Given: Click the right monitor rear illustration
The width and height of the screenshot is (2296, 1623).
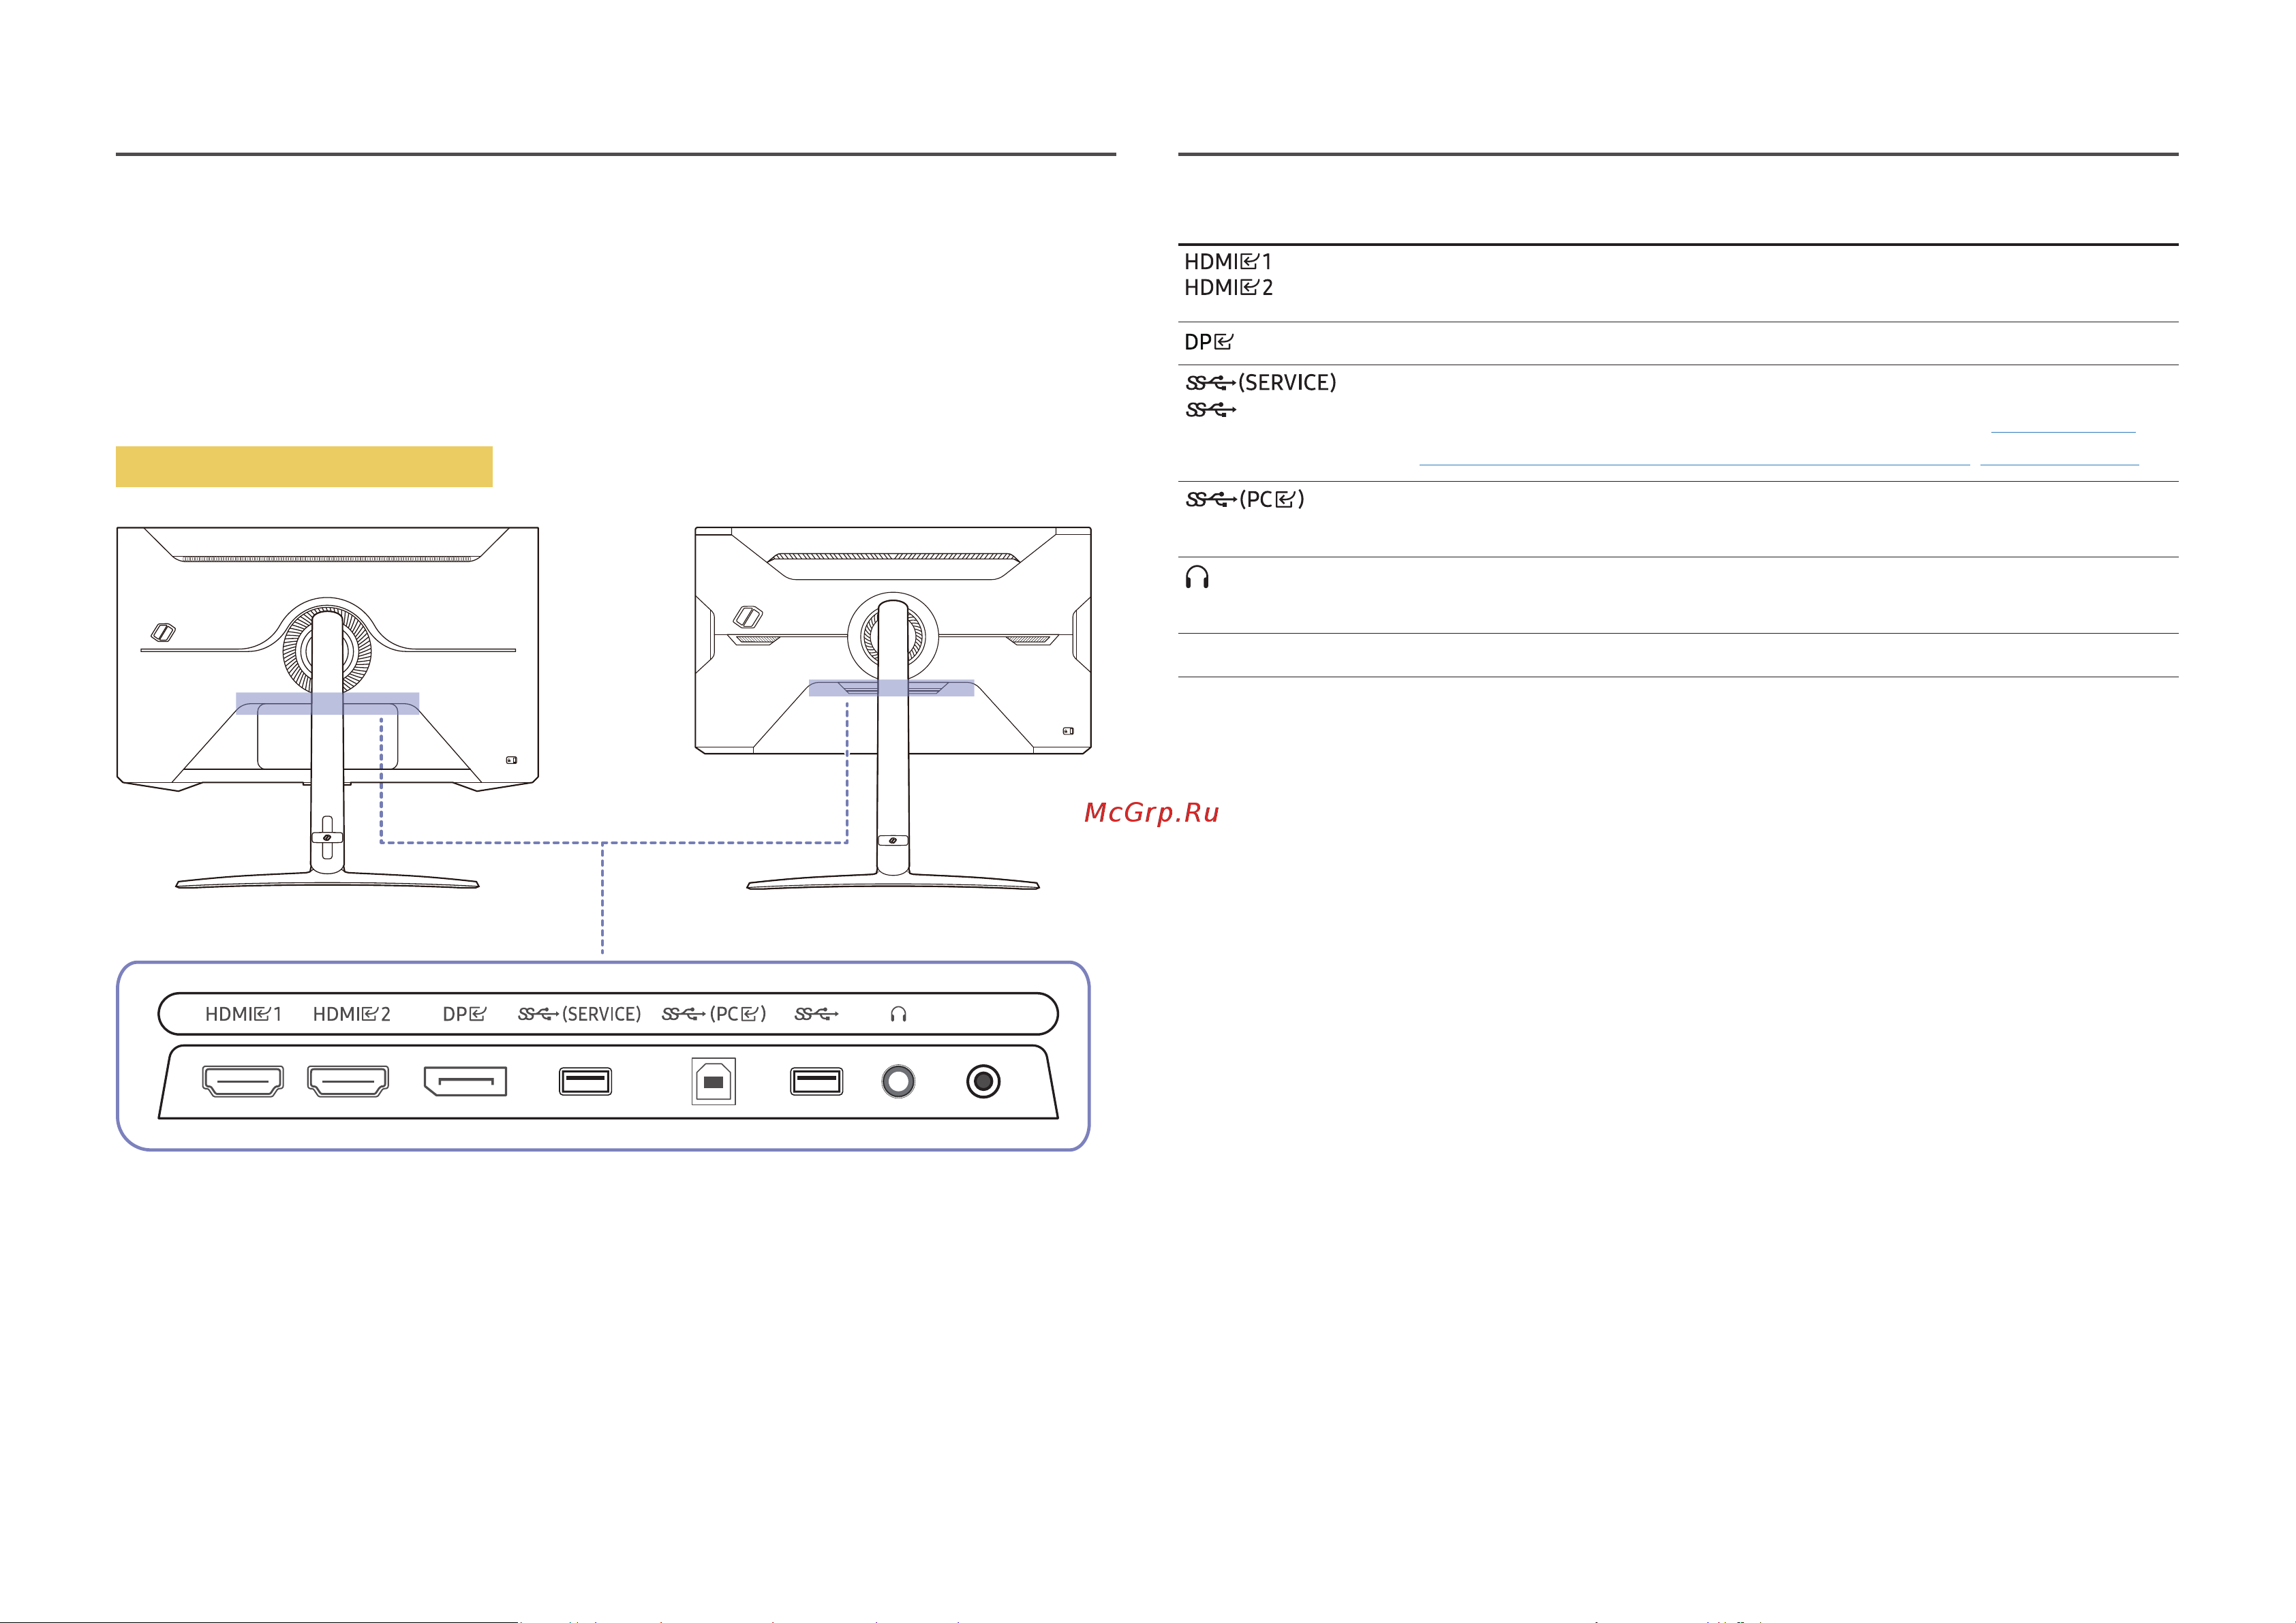Looking at the screenshot, I should (893, 708).
